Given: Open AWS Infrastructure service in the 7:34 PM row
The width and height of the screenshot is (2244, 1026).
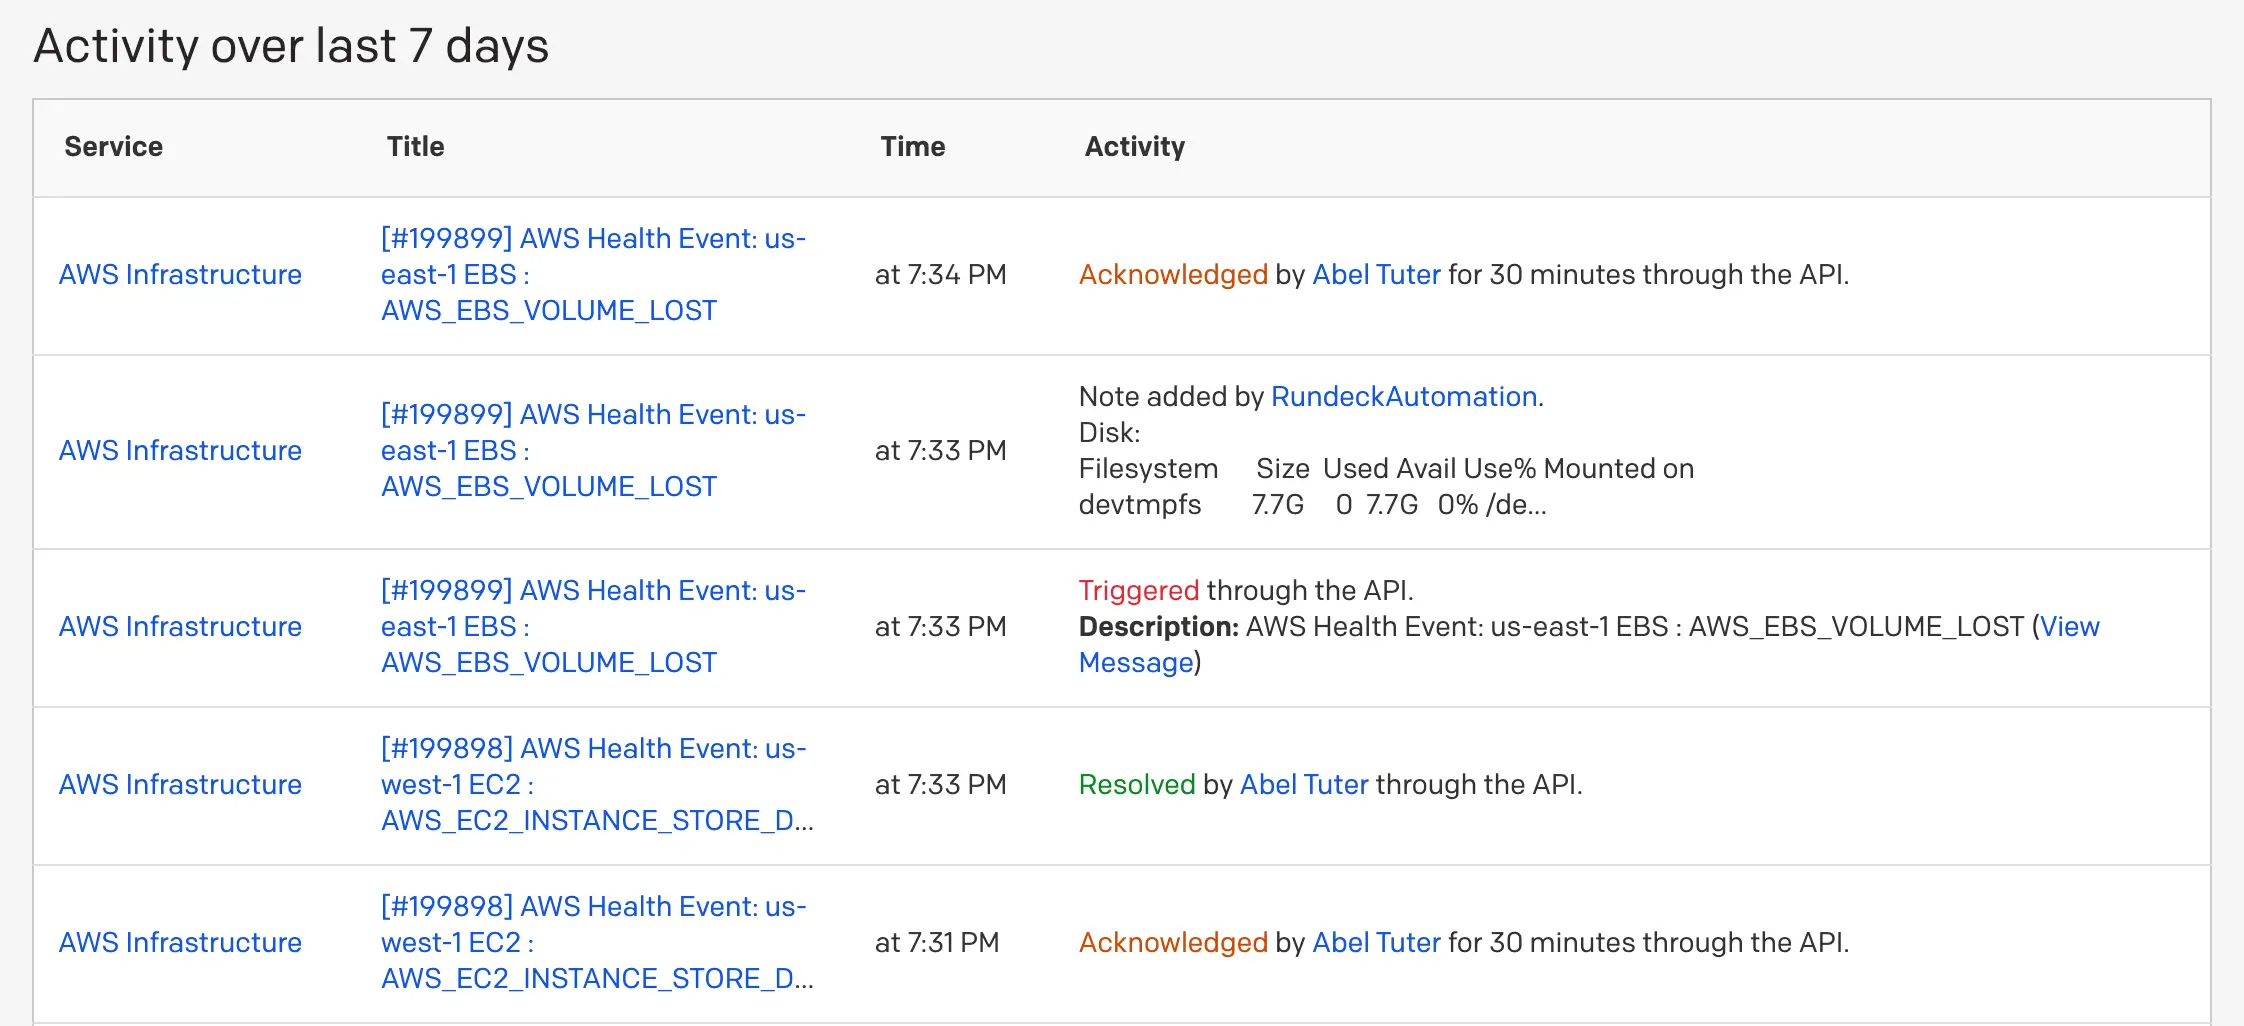Looking at the screenshot, I should coord(180,275).
